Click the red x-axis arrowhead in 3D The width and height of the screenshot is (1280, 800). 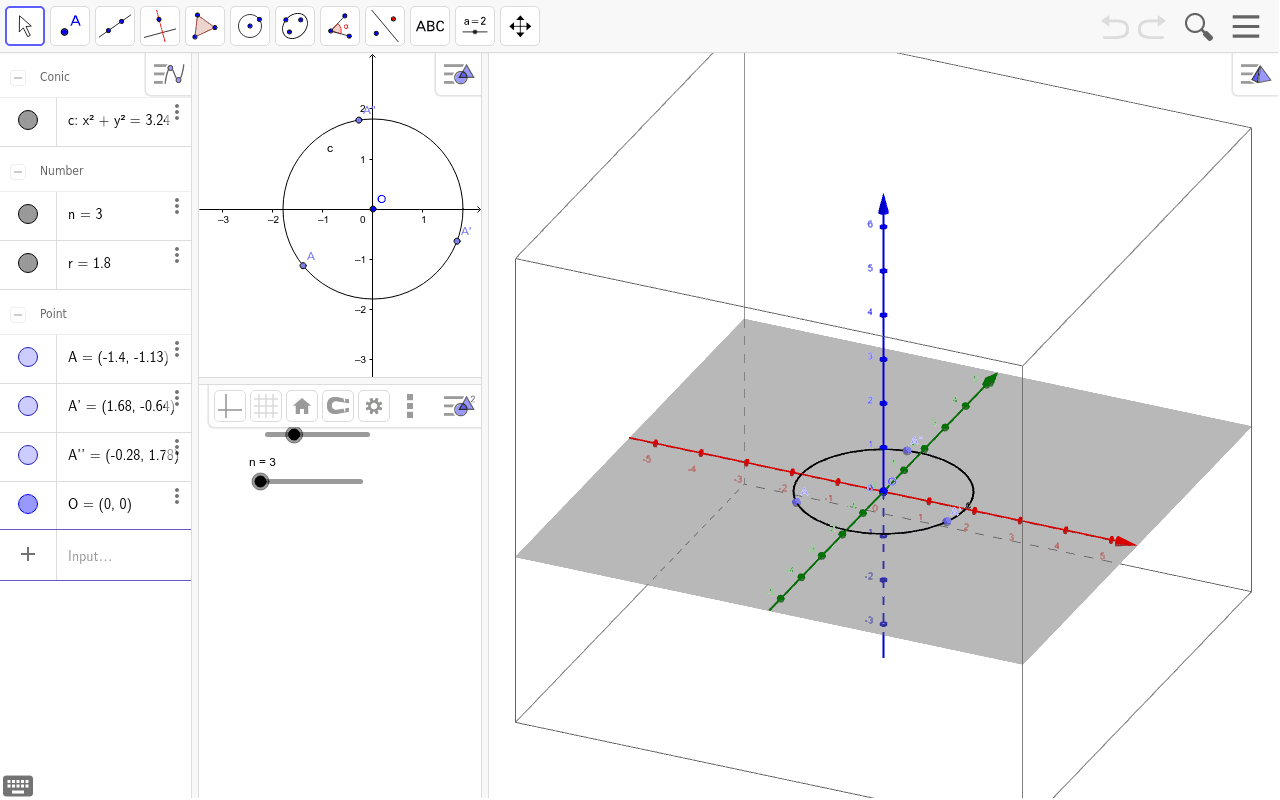pos(1125,542)
